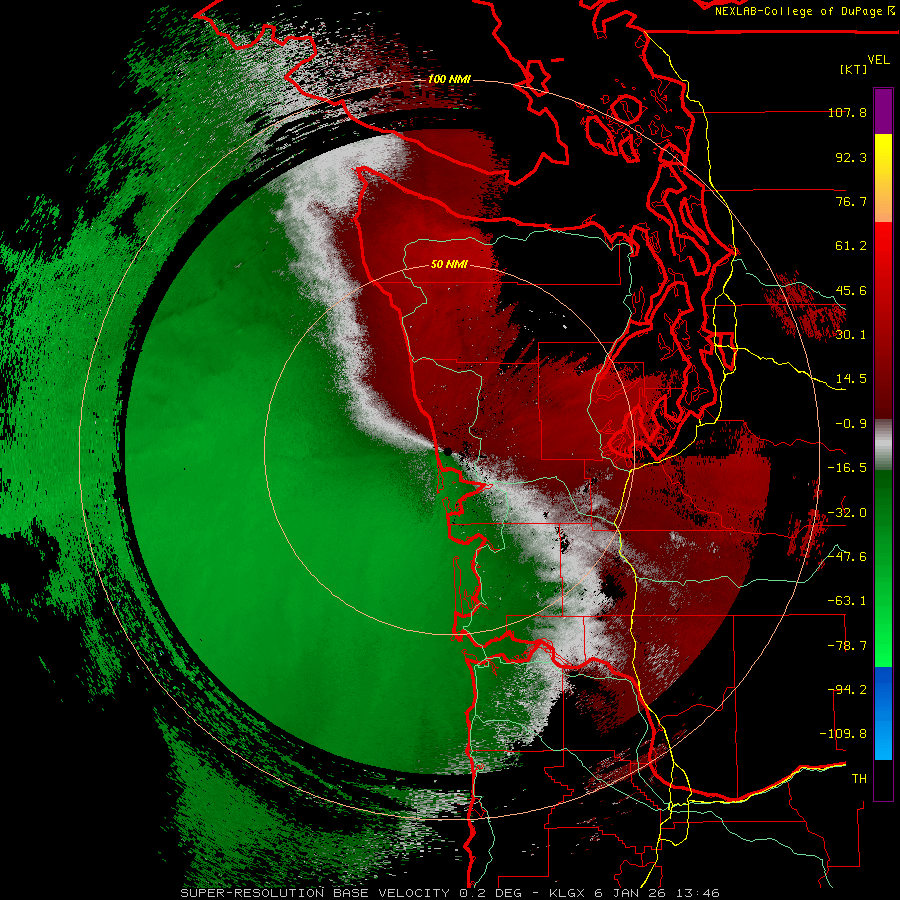Click the 107.8 legend value
900x900 pixels.
(847, 112)
